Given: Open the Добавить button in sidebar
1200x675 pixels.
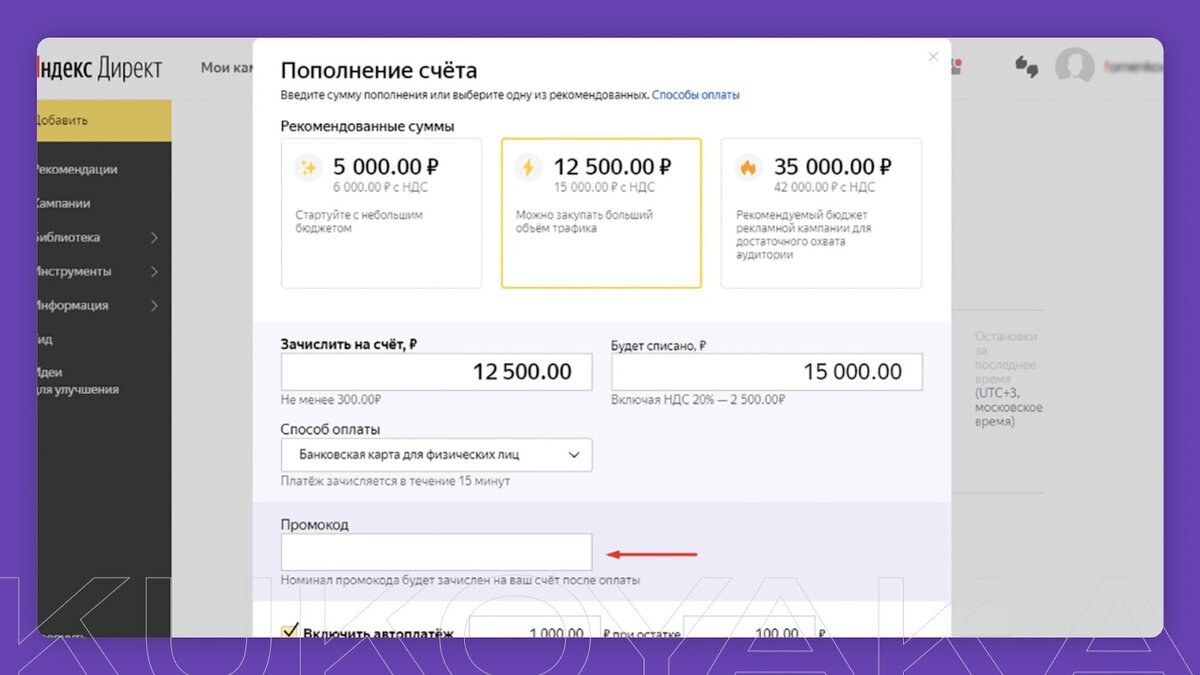Looking at the screenshot, I should (100, 120).
